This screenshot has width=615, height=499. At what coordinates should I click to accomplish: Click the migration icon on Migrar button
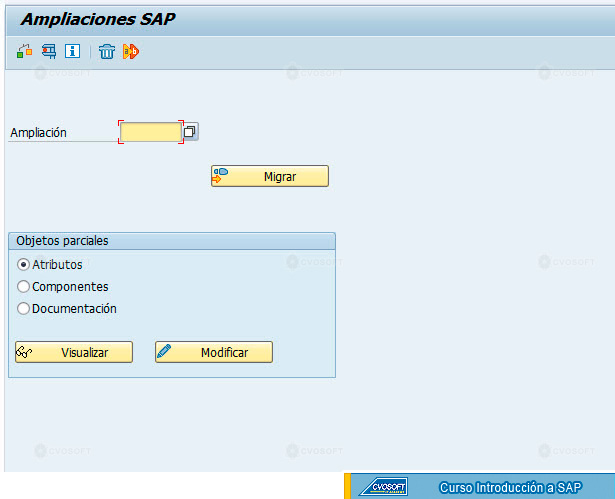click(220, 176)
